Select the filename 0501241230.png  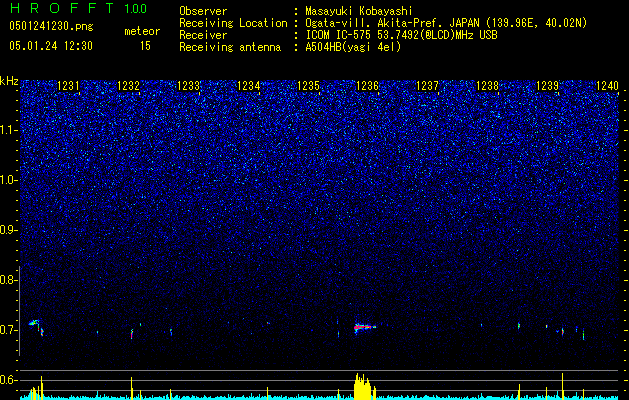coord(51,26)
